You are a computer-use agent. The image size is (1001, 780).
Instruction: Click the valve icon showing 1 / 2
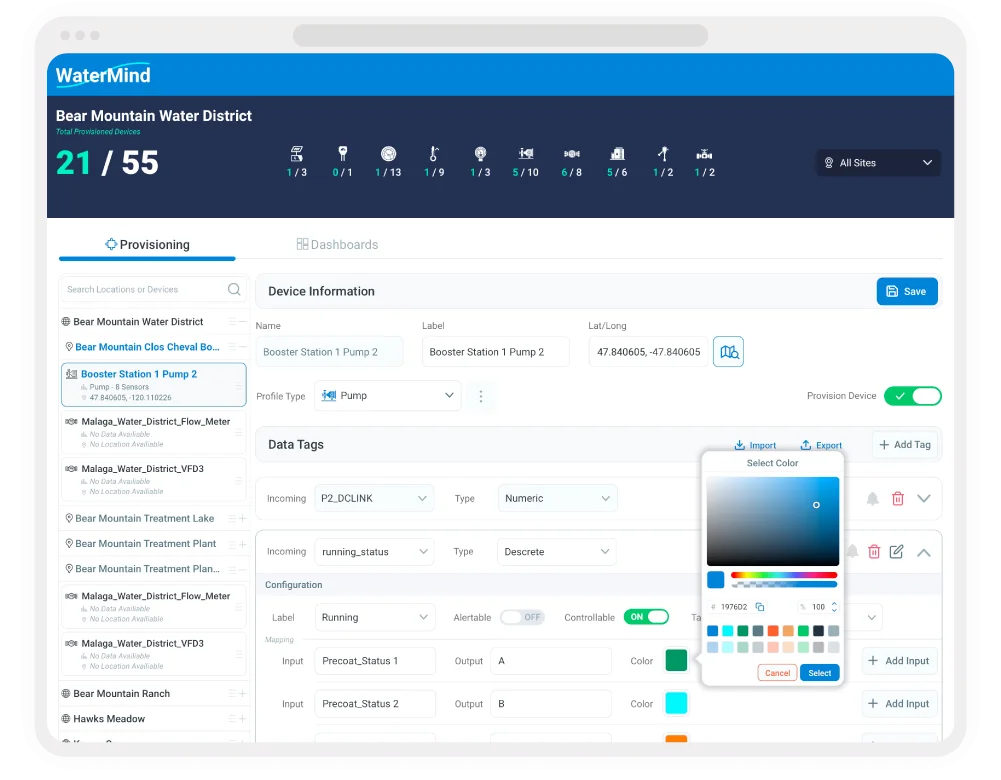point(704,154)
